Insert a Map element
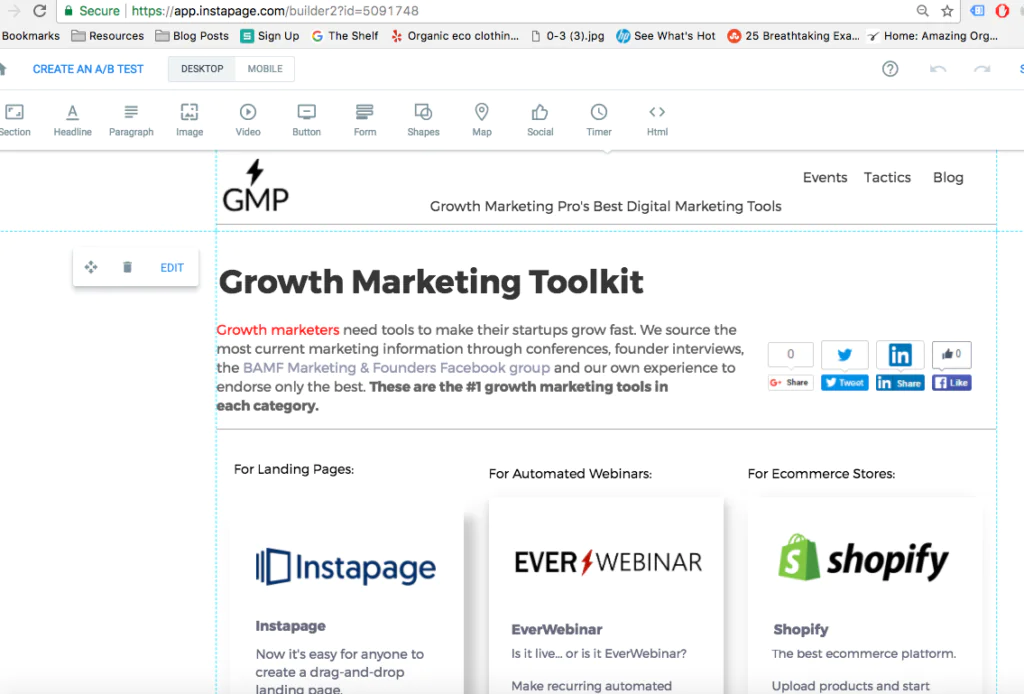This screenshot has width=1024, height=694. [x=481, y=121]
